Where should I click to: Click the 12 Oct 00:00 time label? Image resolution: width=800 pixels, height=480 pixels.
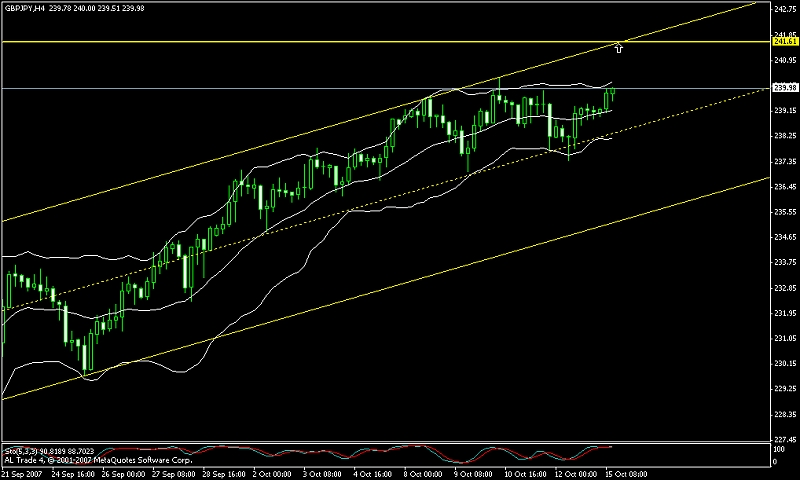pos(576,474)
